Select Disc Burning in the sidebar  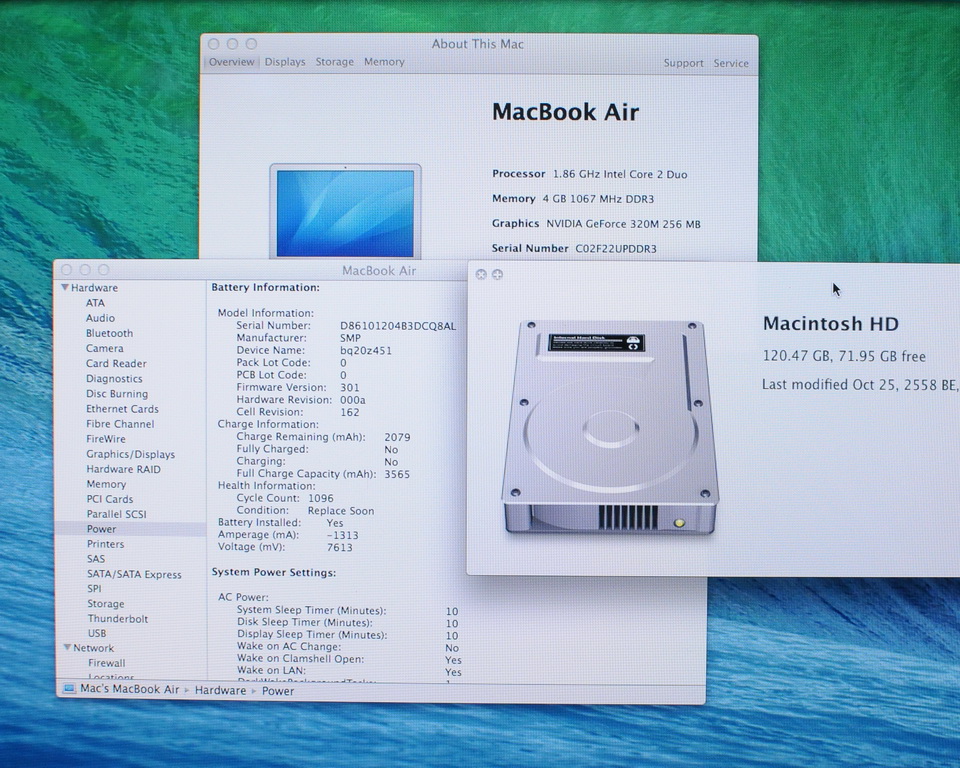click(x=116, y=394)
